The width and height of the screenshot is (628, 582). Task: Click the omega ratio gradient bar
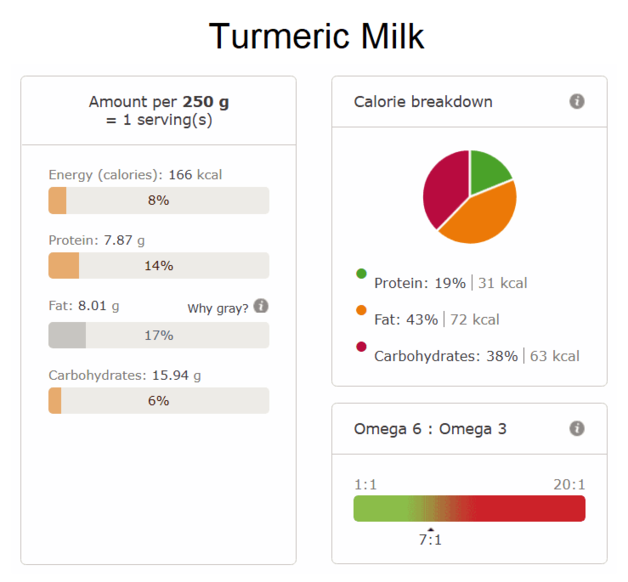click(x=469, y=508)
